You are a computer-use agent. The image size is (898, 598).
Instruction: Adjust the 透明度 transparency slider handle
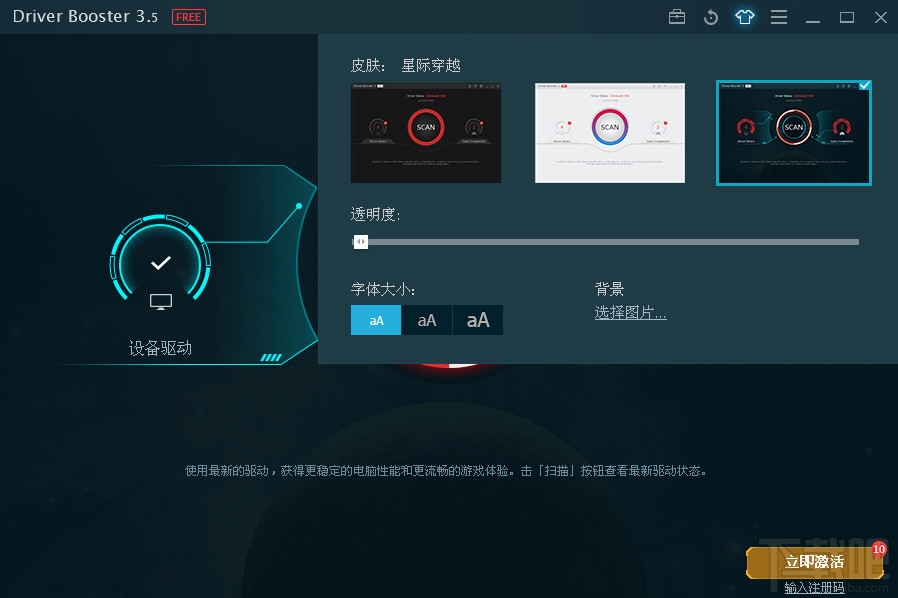361,241
